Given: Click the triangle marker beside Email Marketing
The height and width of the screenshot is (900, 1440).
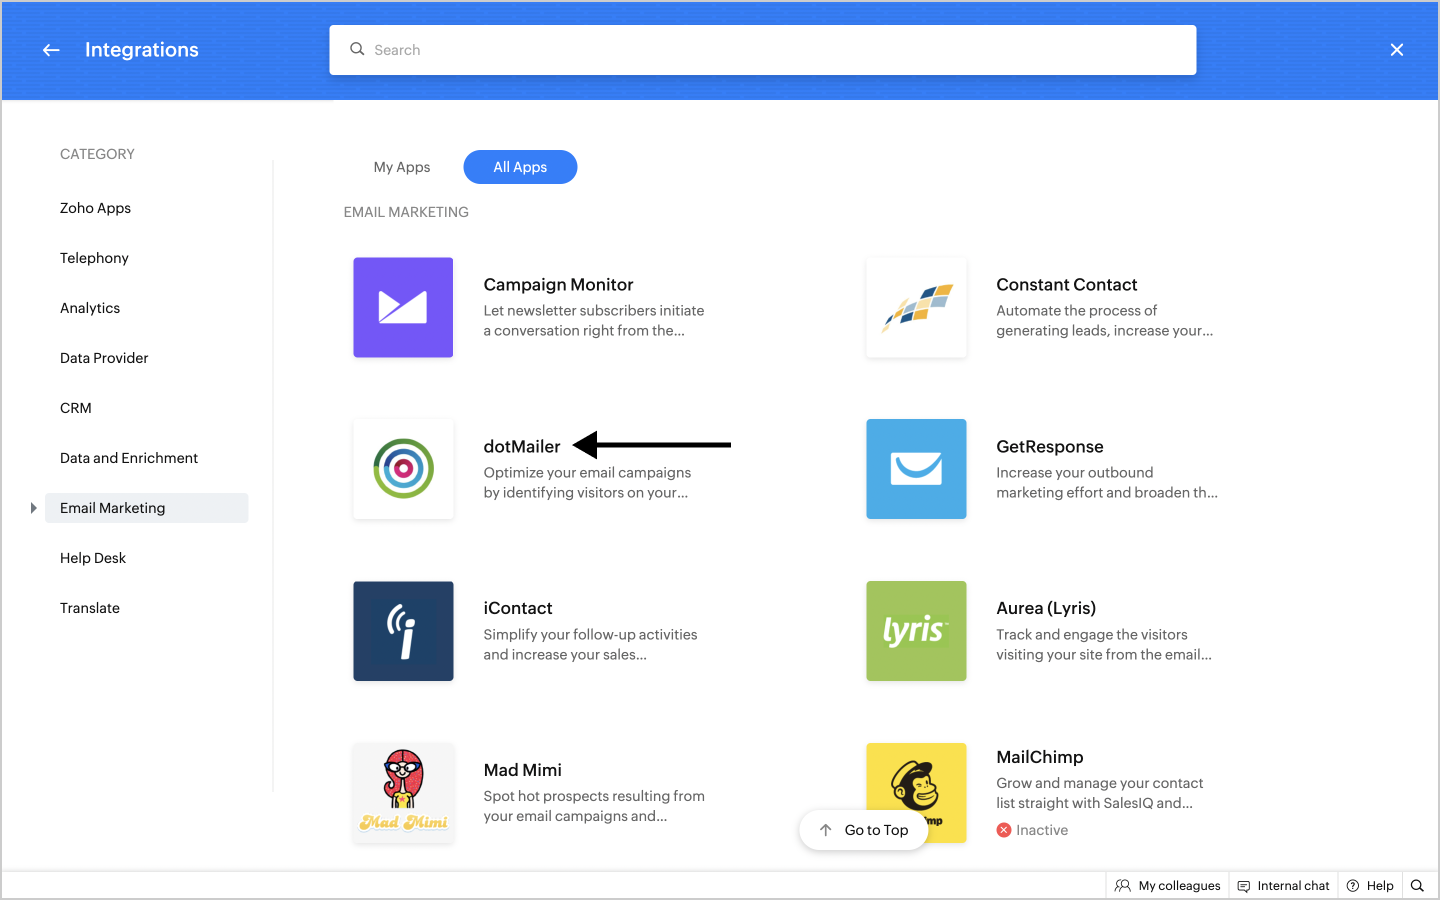Looking at the screenshot, I should pos(33,508).
